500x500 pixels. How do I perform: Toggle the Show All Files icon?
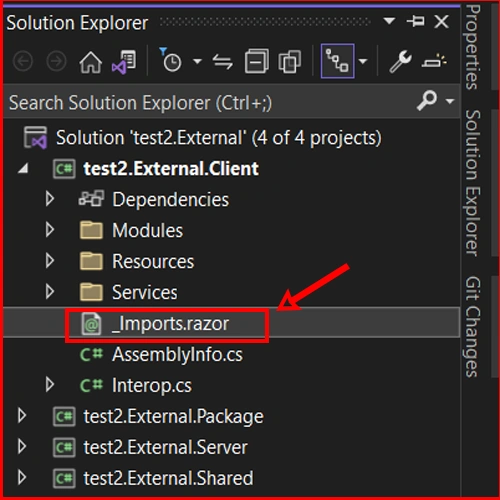point(290,61)
